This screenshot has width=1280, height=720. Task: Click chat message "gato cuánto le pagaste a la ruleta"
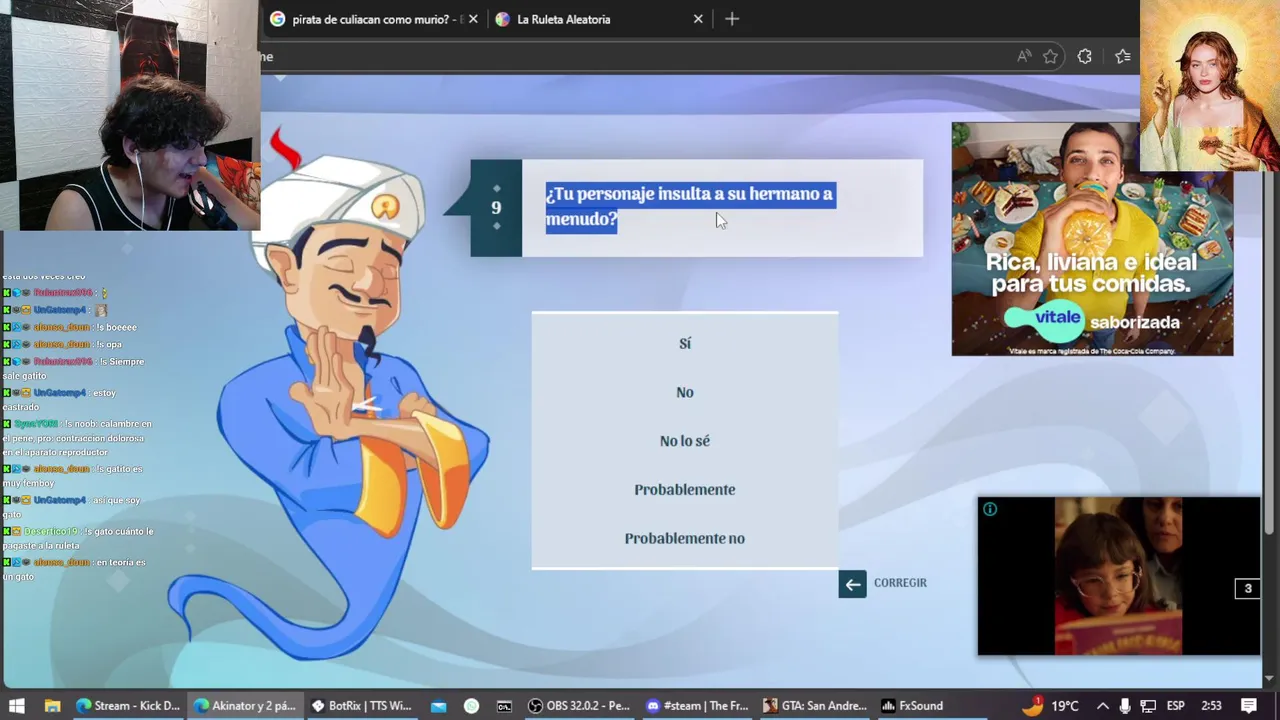[78, 538]
